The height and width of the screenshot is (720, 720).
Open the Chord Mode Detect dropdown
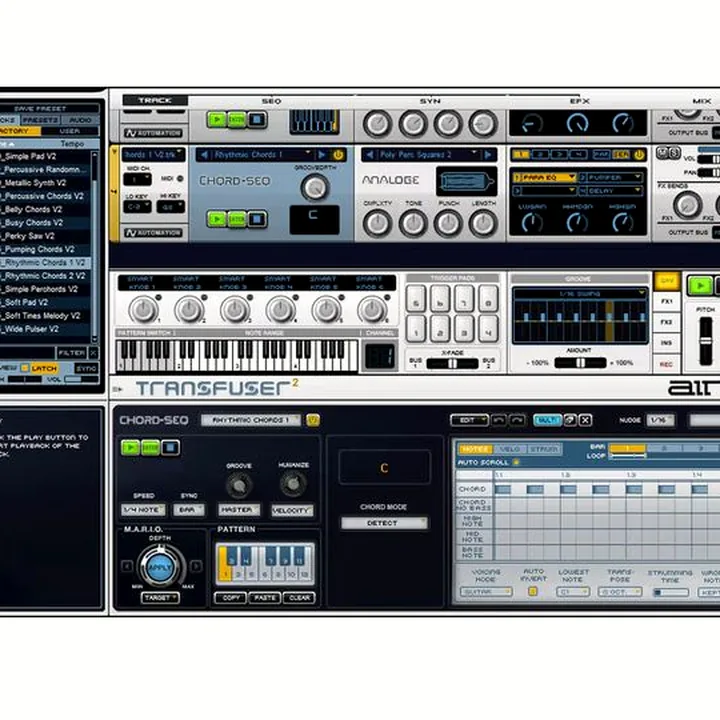click(384, 523)
